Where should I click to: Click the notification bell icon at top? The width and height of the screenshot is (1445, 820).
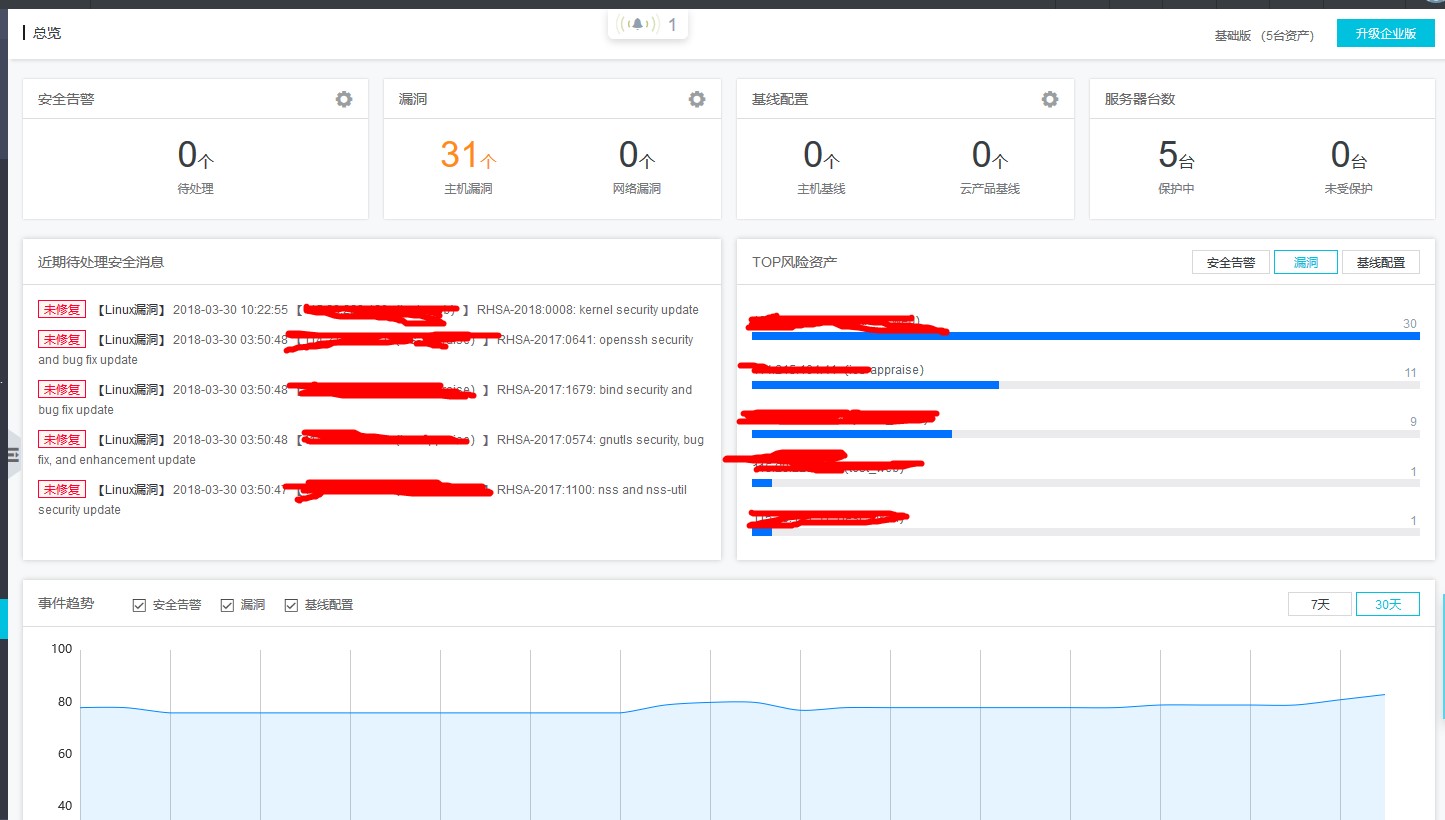click(637, 24)
